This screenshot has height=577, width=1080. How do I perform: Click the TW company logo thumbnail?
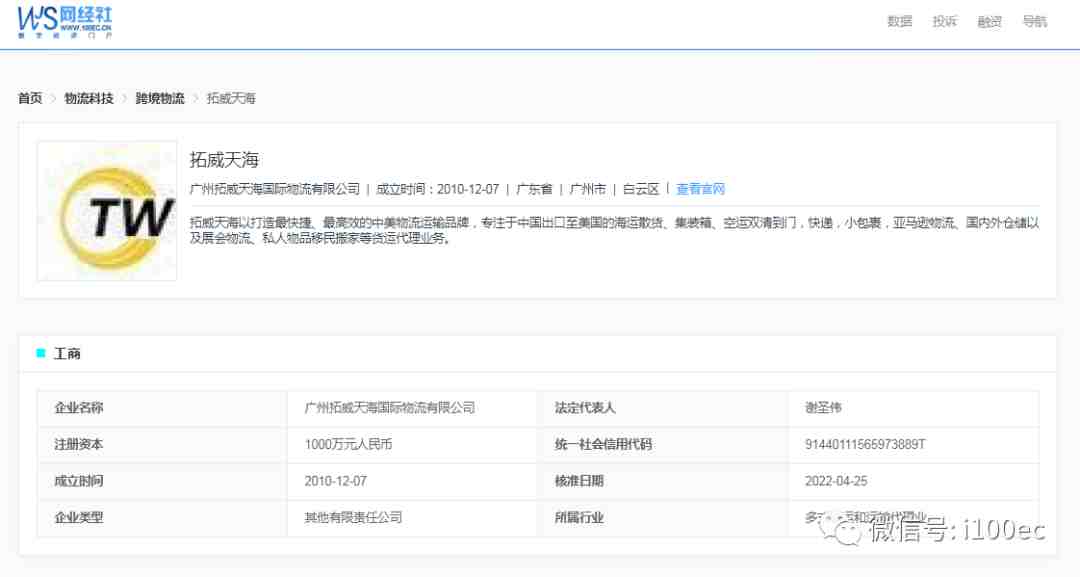(x=107, y=211)
